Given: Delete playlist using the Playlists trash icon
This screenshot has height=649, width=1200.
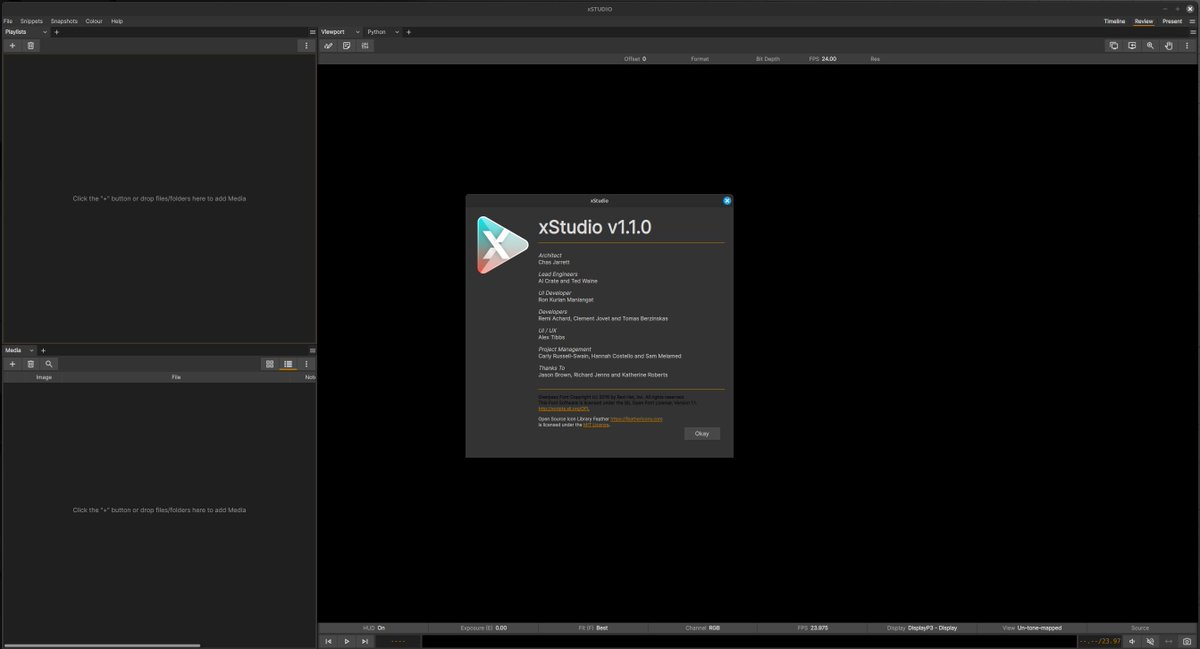Looking at the screenshot, I should [30, 46].
